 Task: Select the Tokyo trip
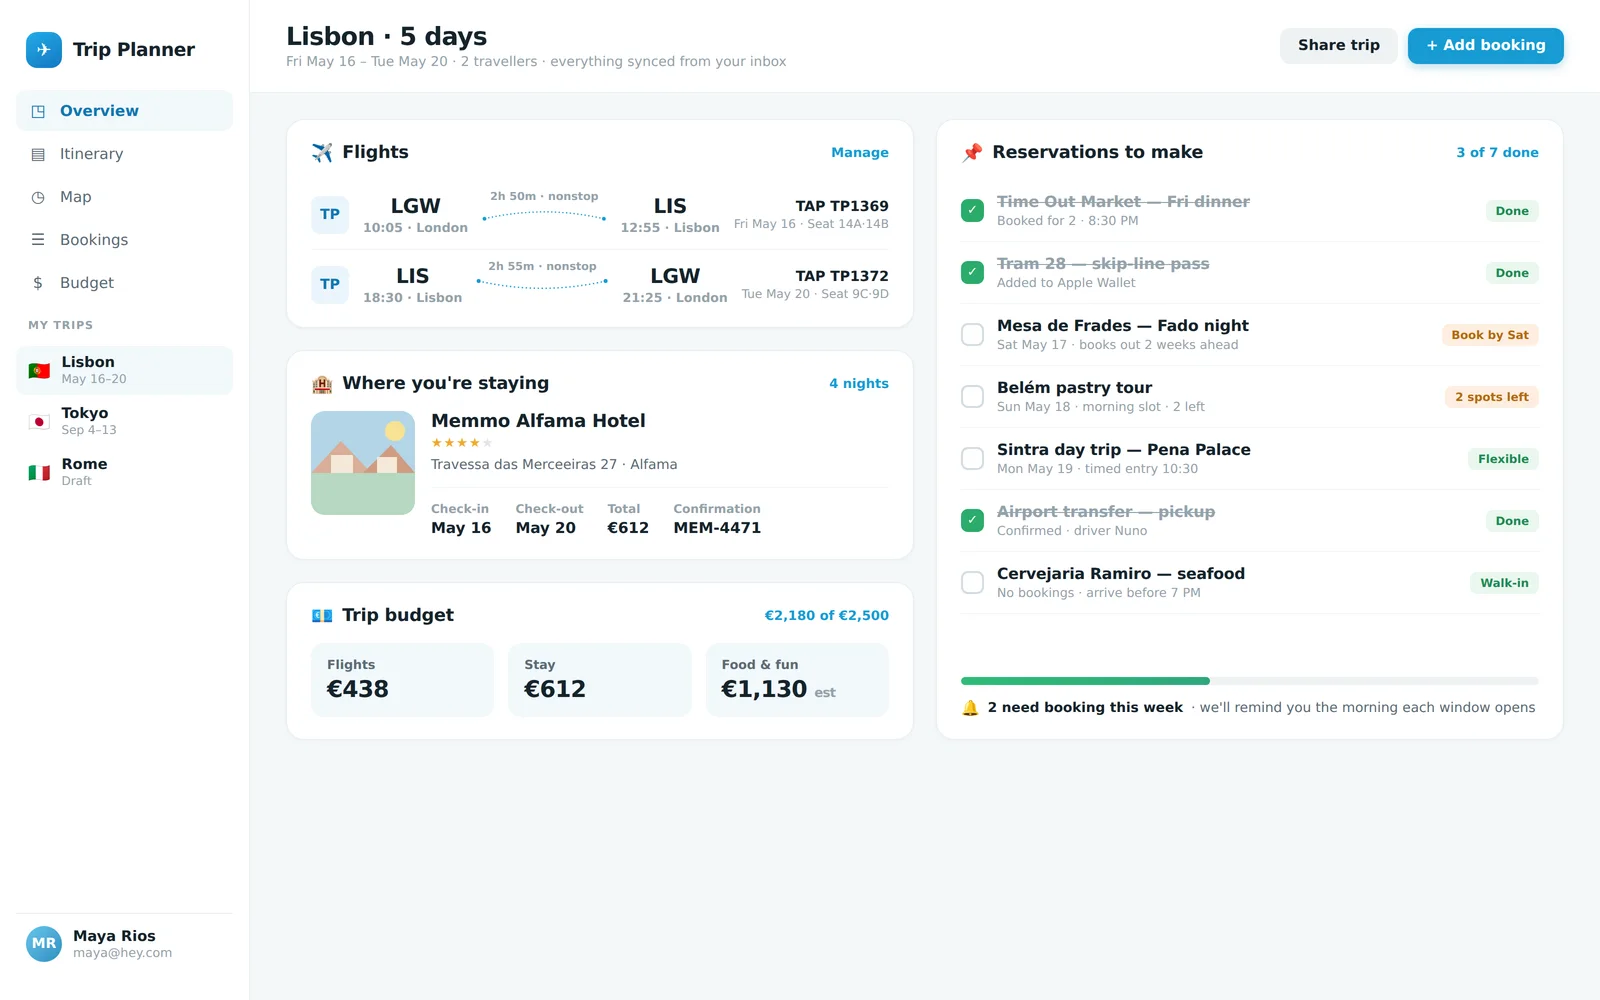point(124,421)
